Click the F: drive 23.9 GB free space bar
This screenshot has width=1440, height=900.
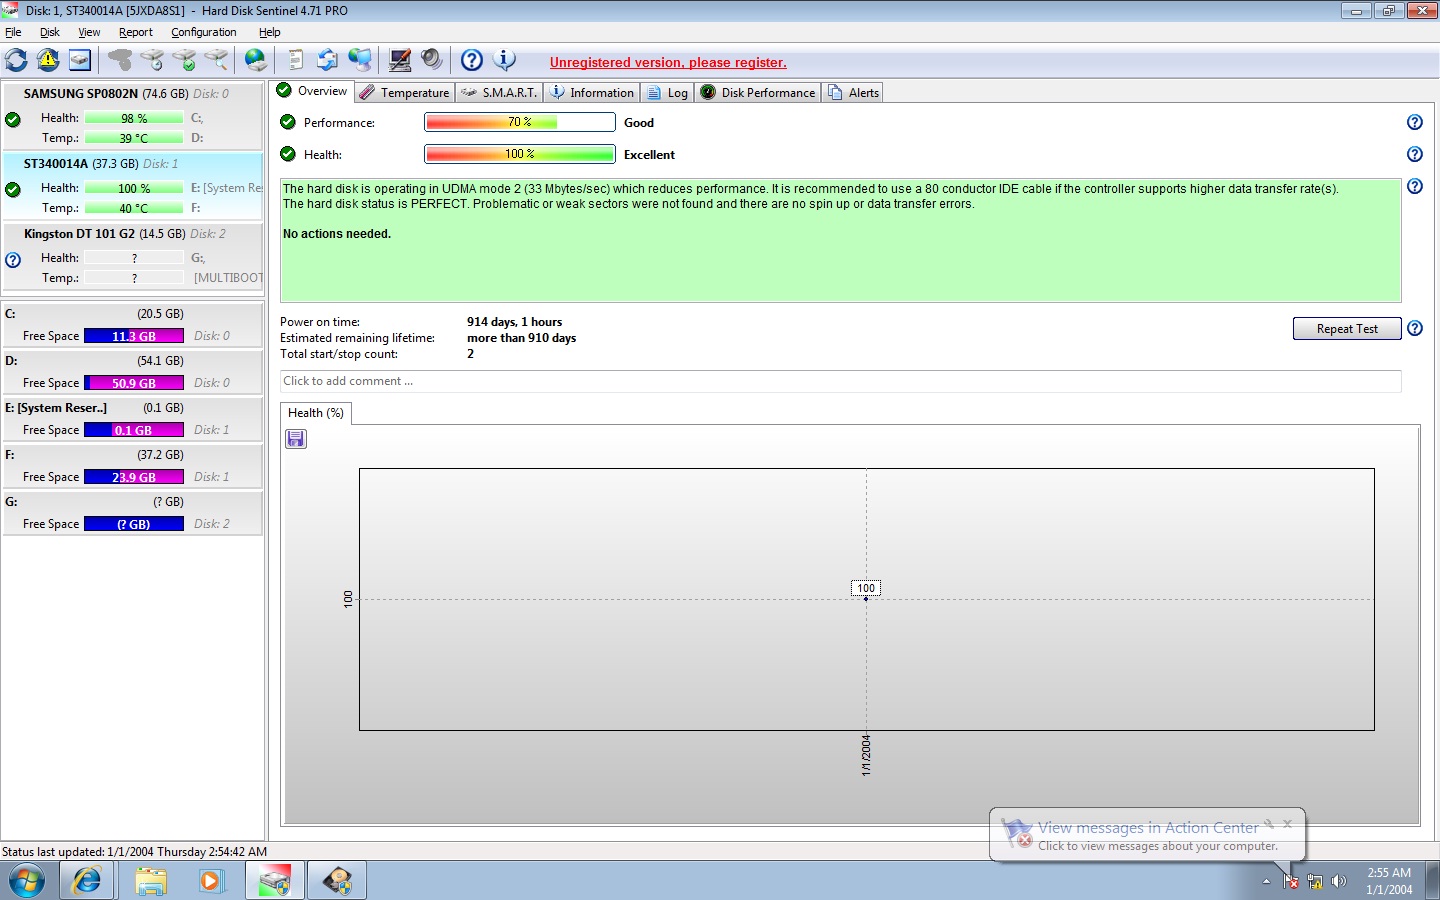pyautogui.click(x=134, y=477)
